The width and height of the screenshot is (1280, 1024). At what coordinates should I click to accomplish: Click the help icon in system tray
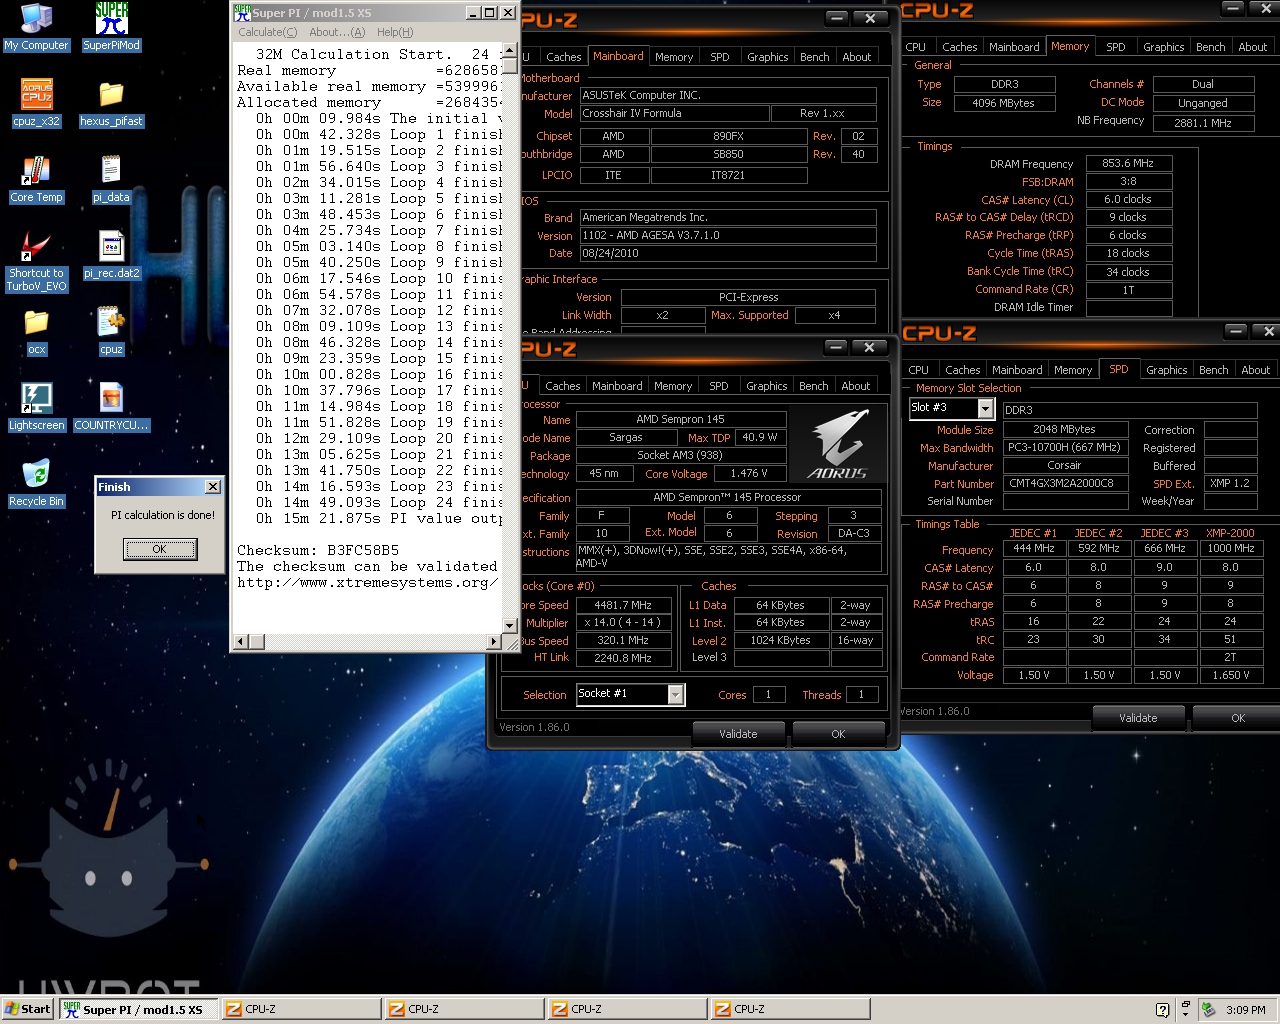[1162, 1010]
